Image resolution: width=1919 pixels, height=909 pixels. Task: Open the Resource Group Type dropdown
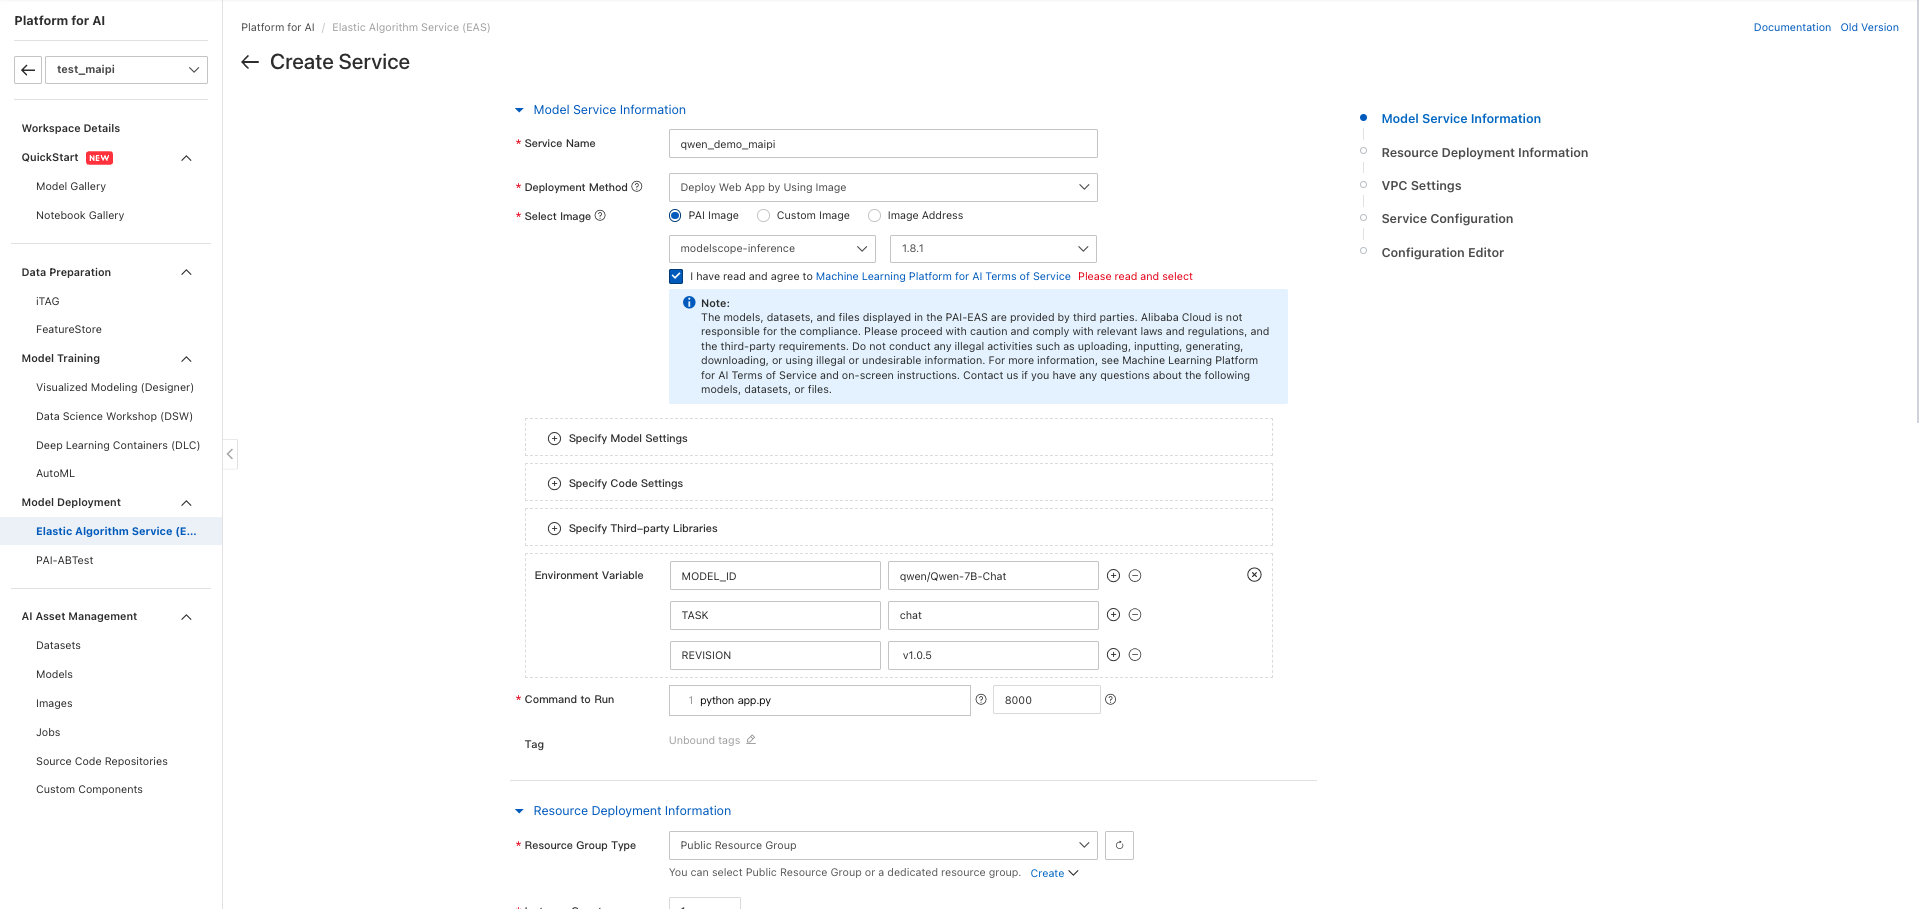coord(882,846)
